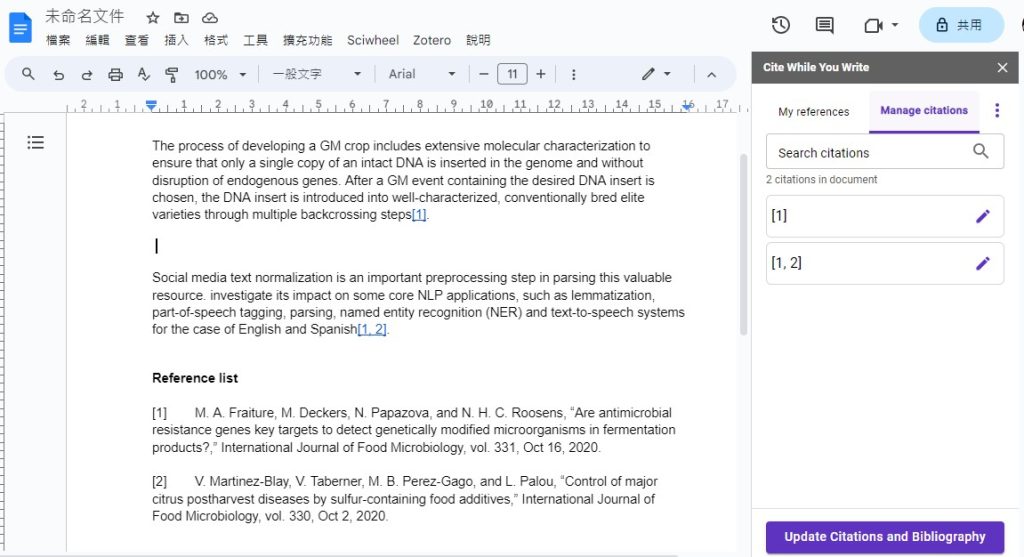Show the document outline icon
Viewport: 1024px width, 557px height.
35,142
